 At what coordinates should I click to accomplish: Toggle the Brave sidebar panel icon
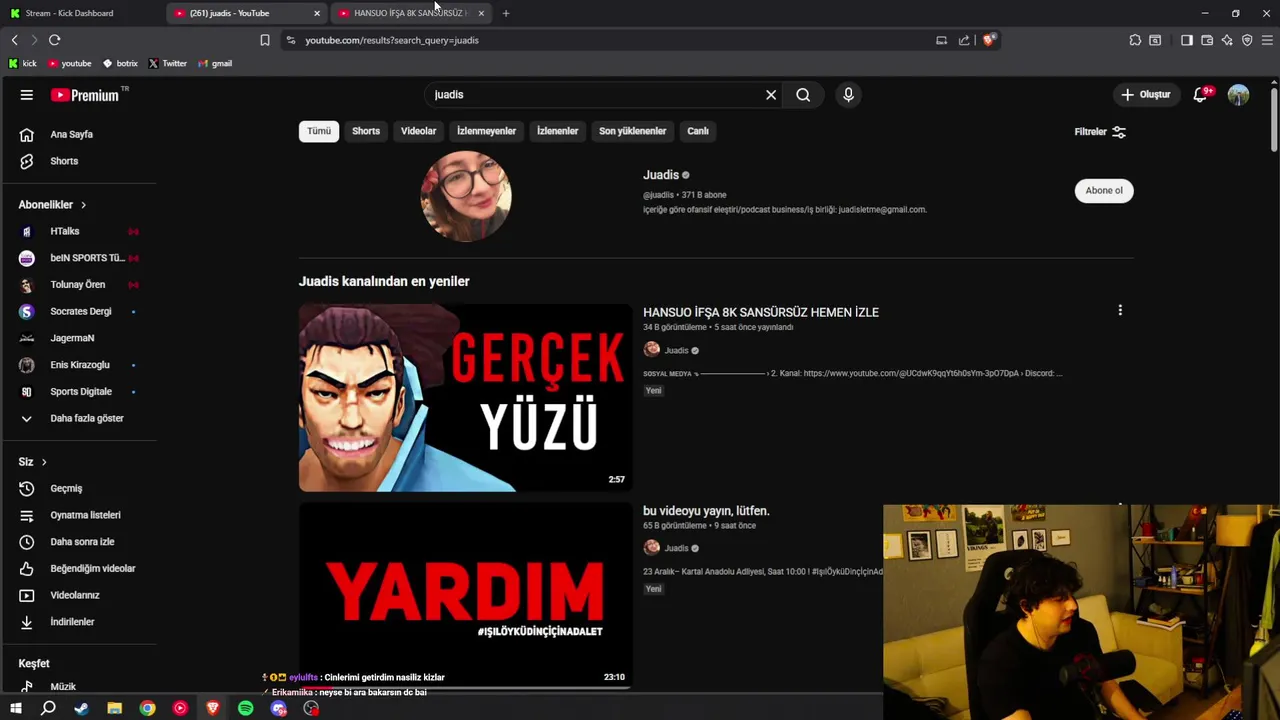pos(1187,40)
